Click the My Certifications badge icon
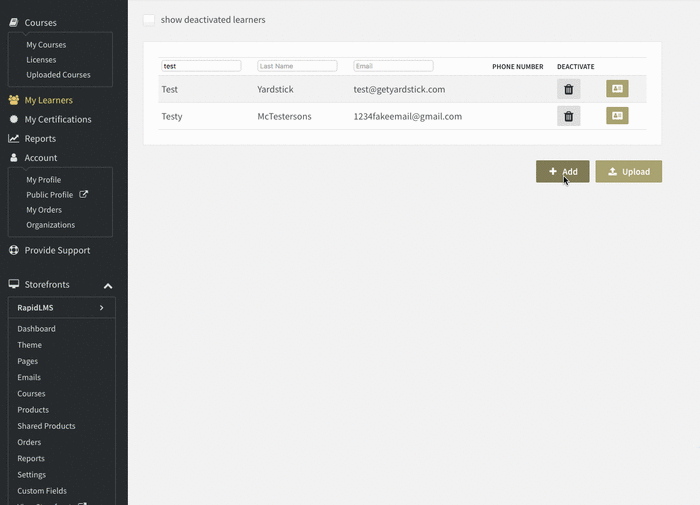Viewport: 700px width, 505px height. 14,119
